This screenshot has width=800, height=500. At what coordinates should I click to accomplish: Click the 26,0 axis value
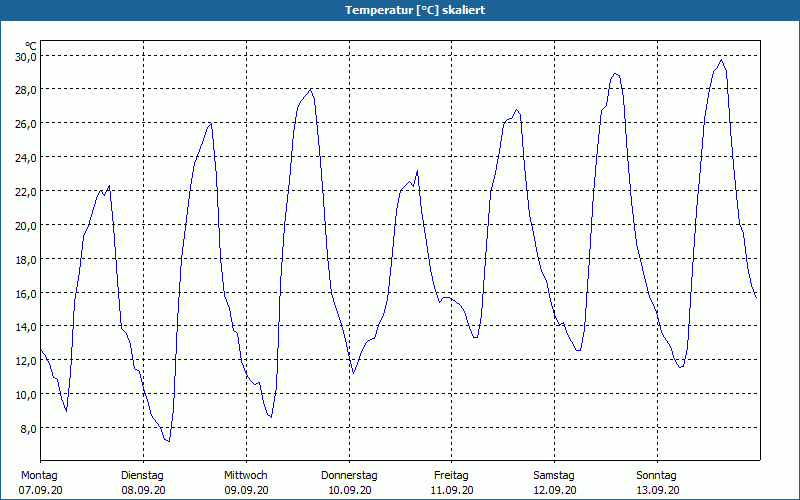26,124
